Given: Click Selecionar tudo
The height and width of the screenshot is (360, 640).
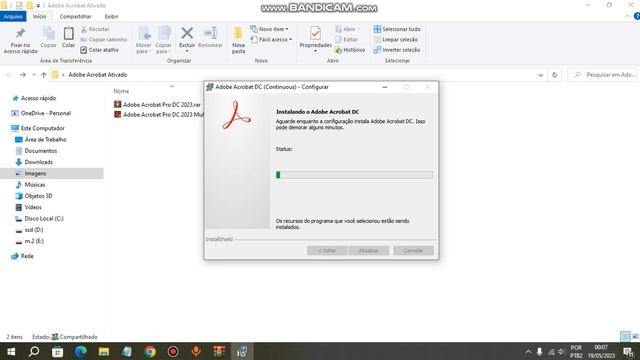Looking at the screenshot, I should pyautogui.click(x=397, y=29).
